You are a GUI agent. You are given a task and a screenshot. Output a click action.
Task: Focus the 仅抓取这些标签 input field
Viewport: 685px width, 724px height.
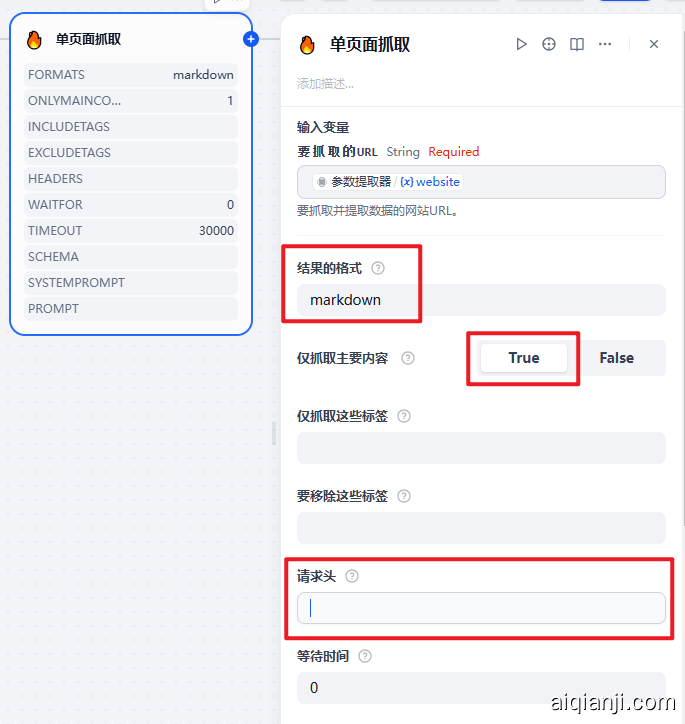[481, 448]
